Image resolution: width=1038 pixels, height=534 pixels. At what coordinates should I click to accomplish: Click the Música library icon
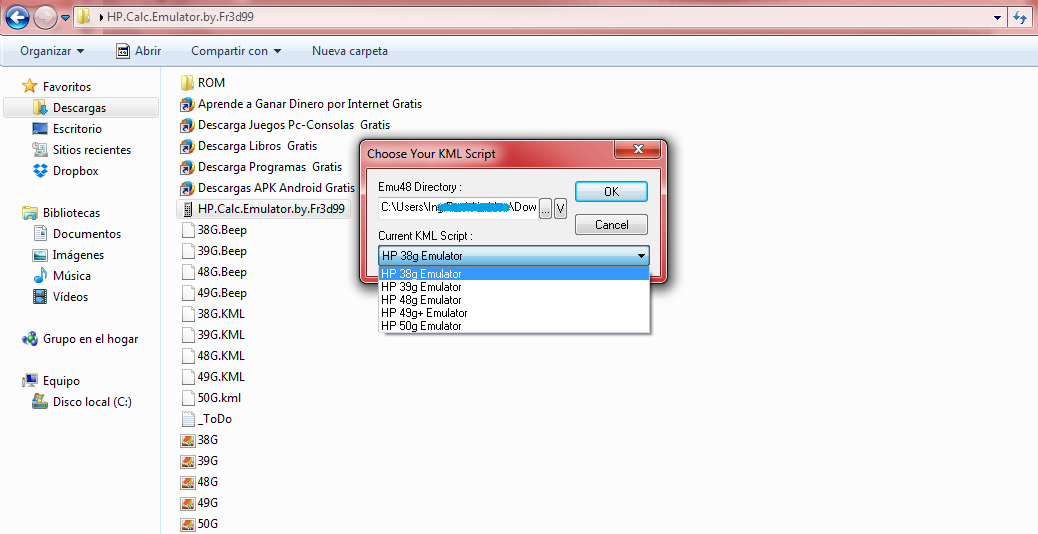point(40,276)
